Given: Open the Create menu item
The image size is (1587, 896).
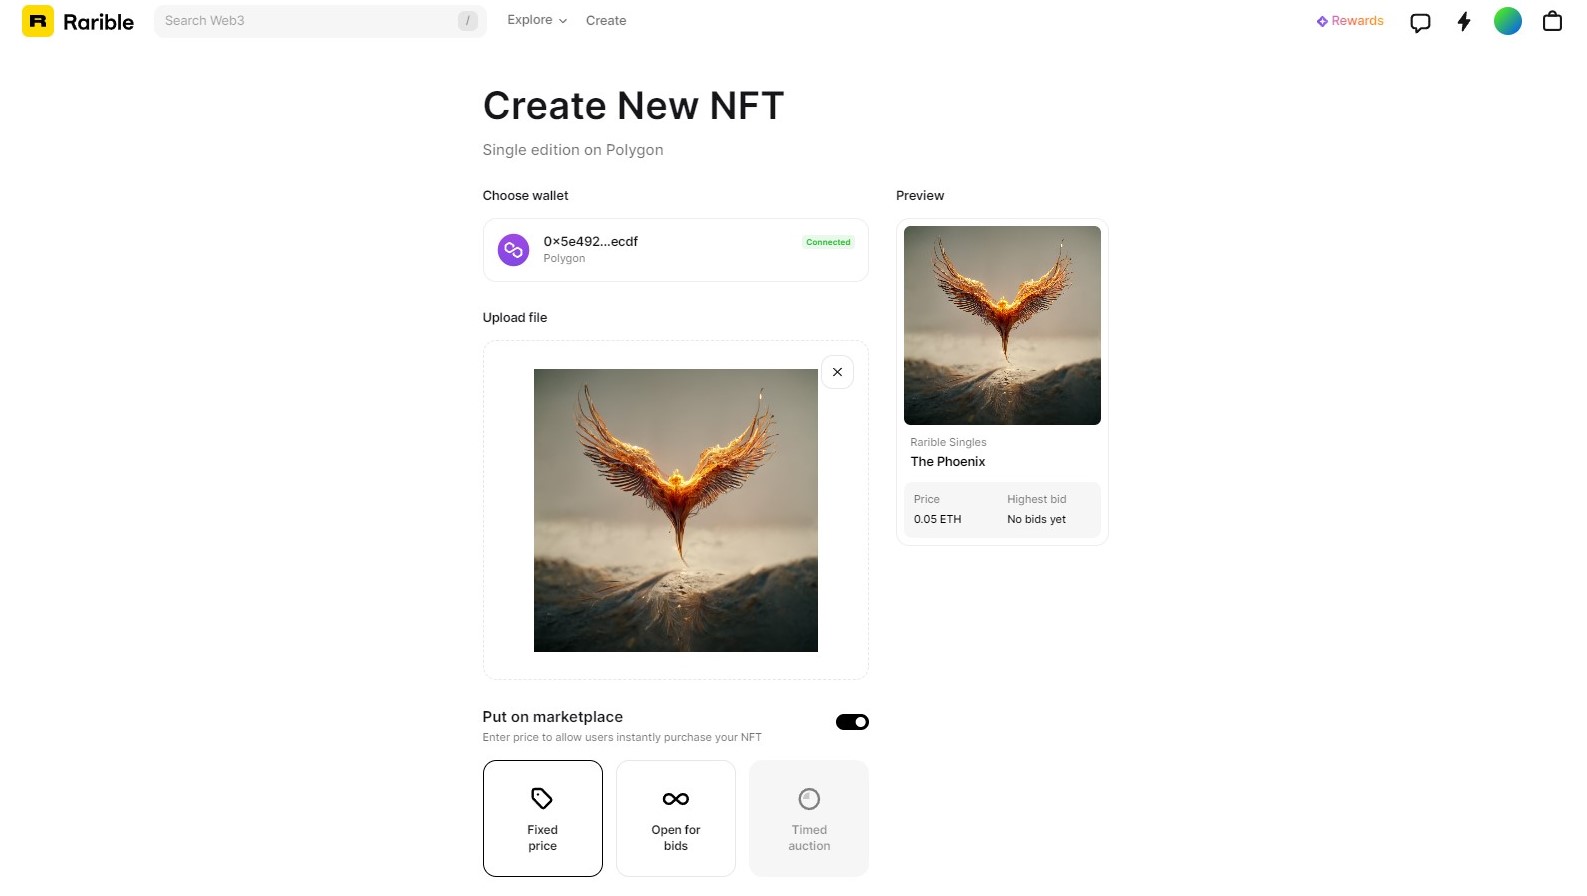Looking at the screenshot, I should pos(606,20).
